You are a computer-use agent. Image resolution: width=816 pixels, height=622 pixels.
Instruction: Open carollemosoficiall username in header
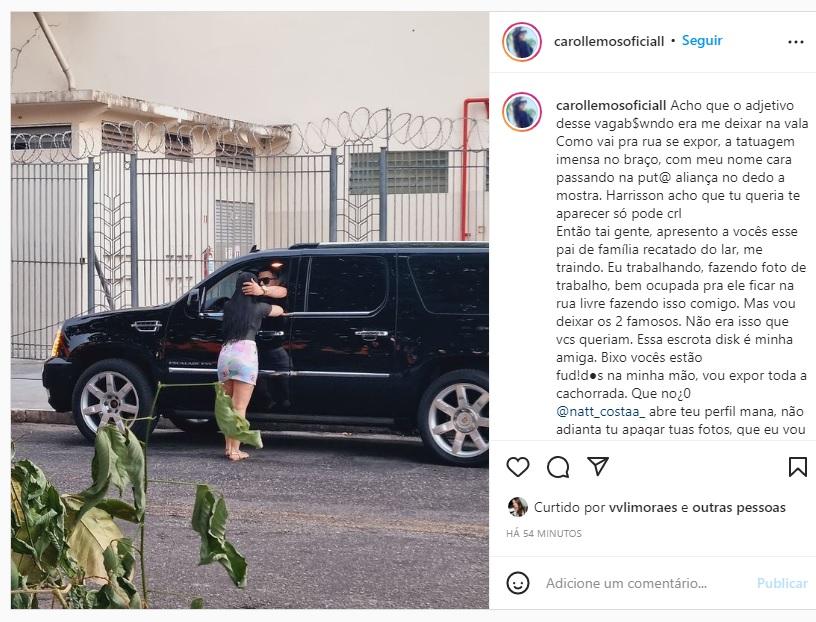tap(609, 41)
